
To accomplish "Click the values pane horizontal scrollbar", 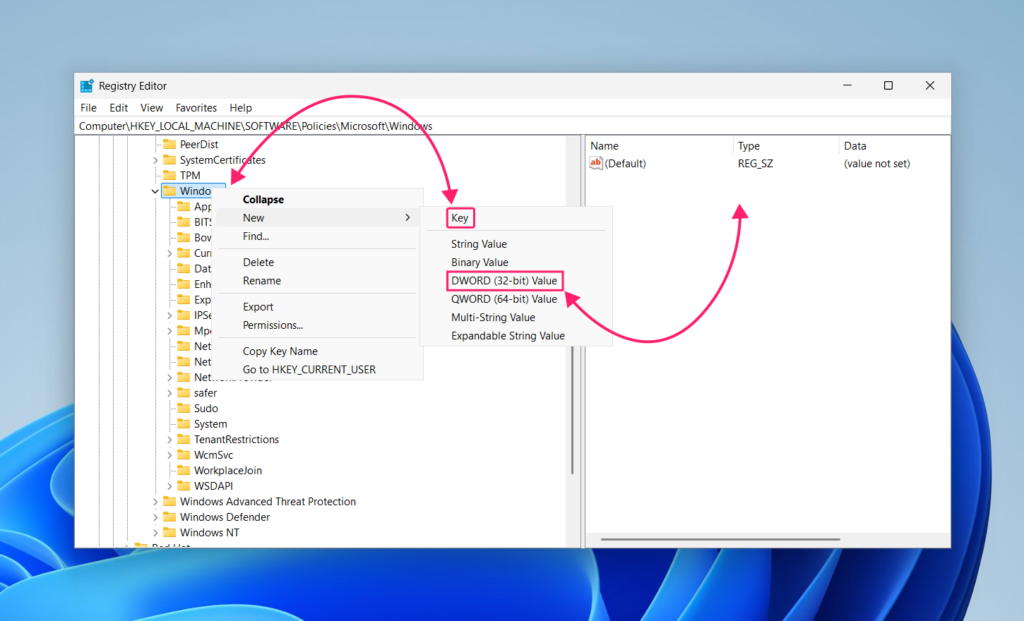I will click(x=720, y=539).
